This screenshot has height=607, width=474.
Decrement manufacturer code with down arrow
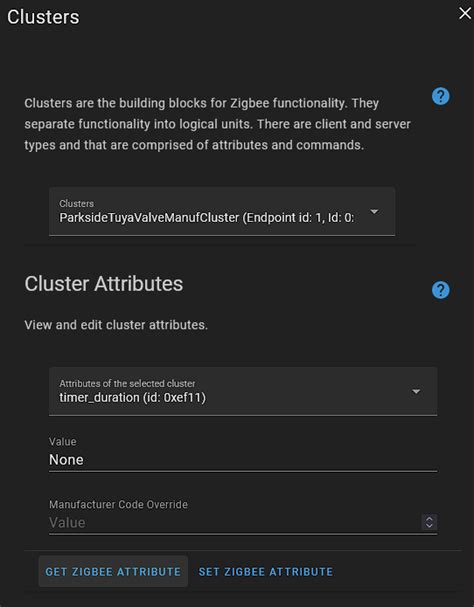point(429,526)
